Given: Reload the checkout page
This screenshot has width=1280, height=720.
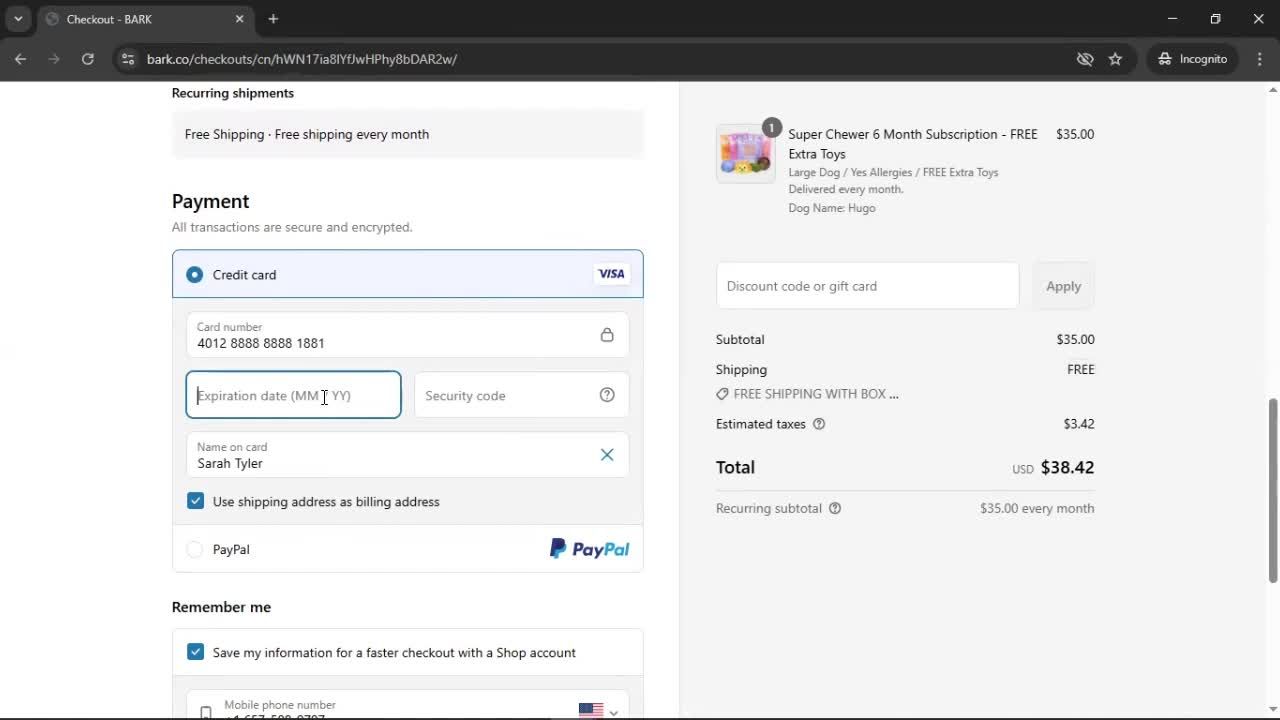Looking at the screenshot, I should (x=88, y=59).
